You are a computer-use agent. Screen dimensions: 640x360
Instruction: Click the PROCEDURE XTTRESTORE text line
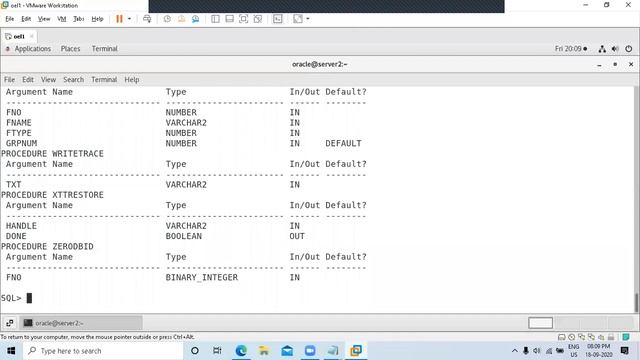(52, 195)
